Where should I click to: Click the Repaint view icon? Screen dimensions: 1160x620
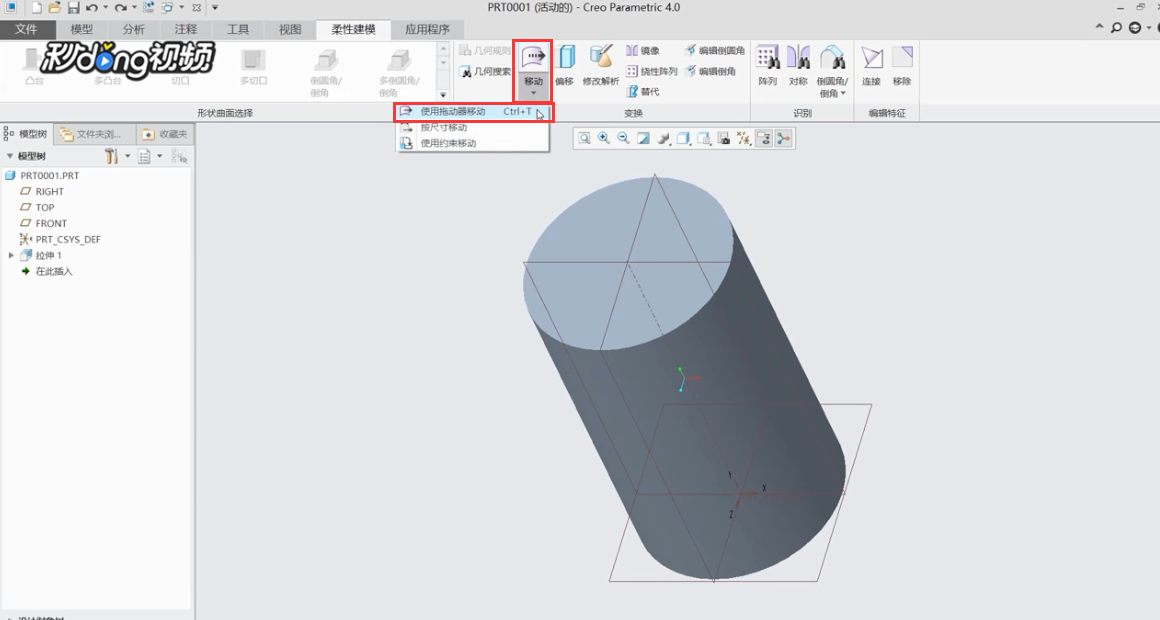pyautogui.click(x=644, y=138)
